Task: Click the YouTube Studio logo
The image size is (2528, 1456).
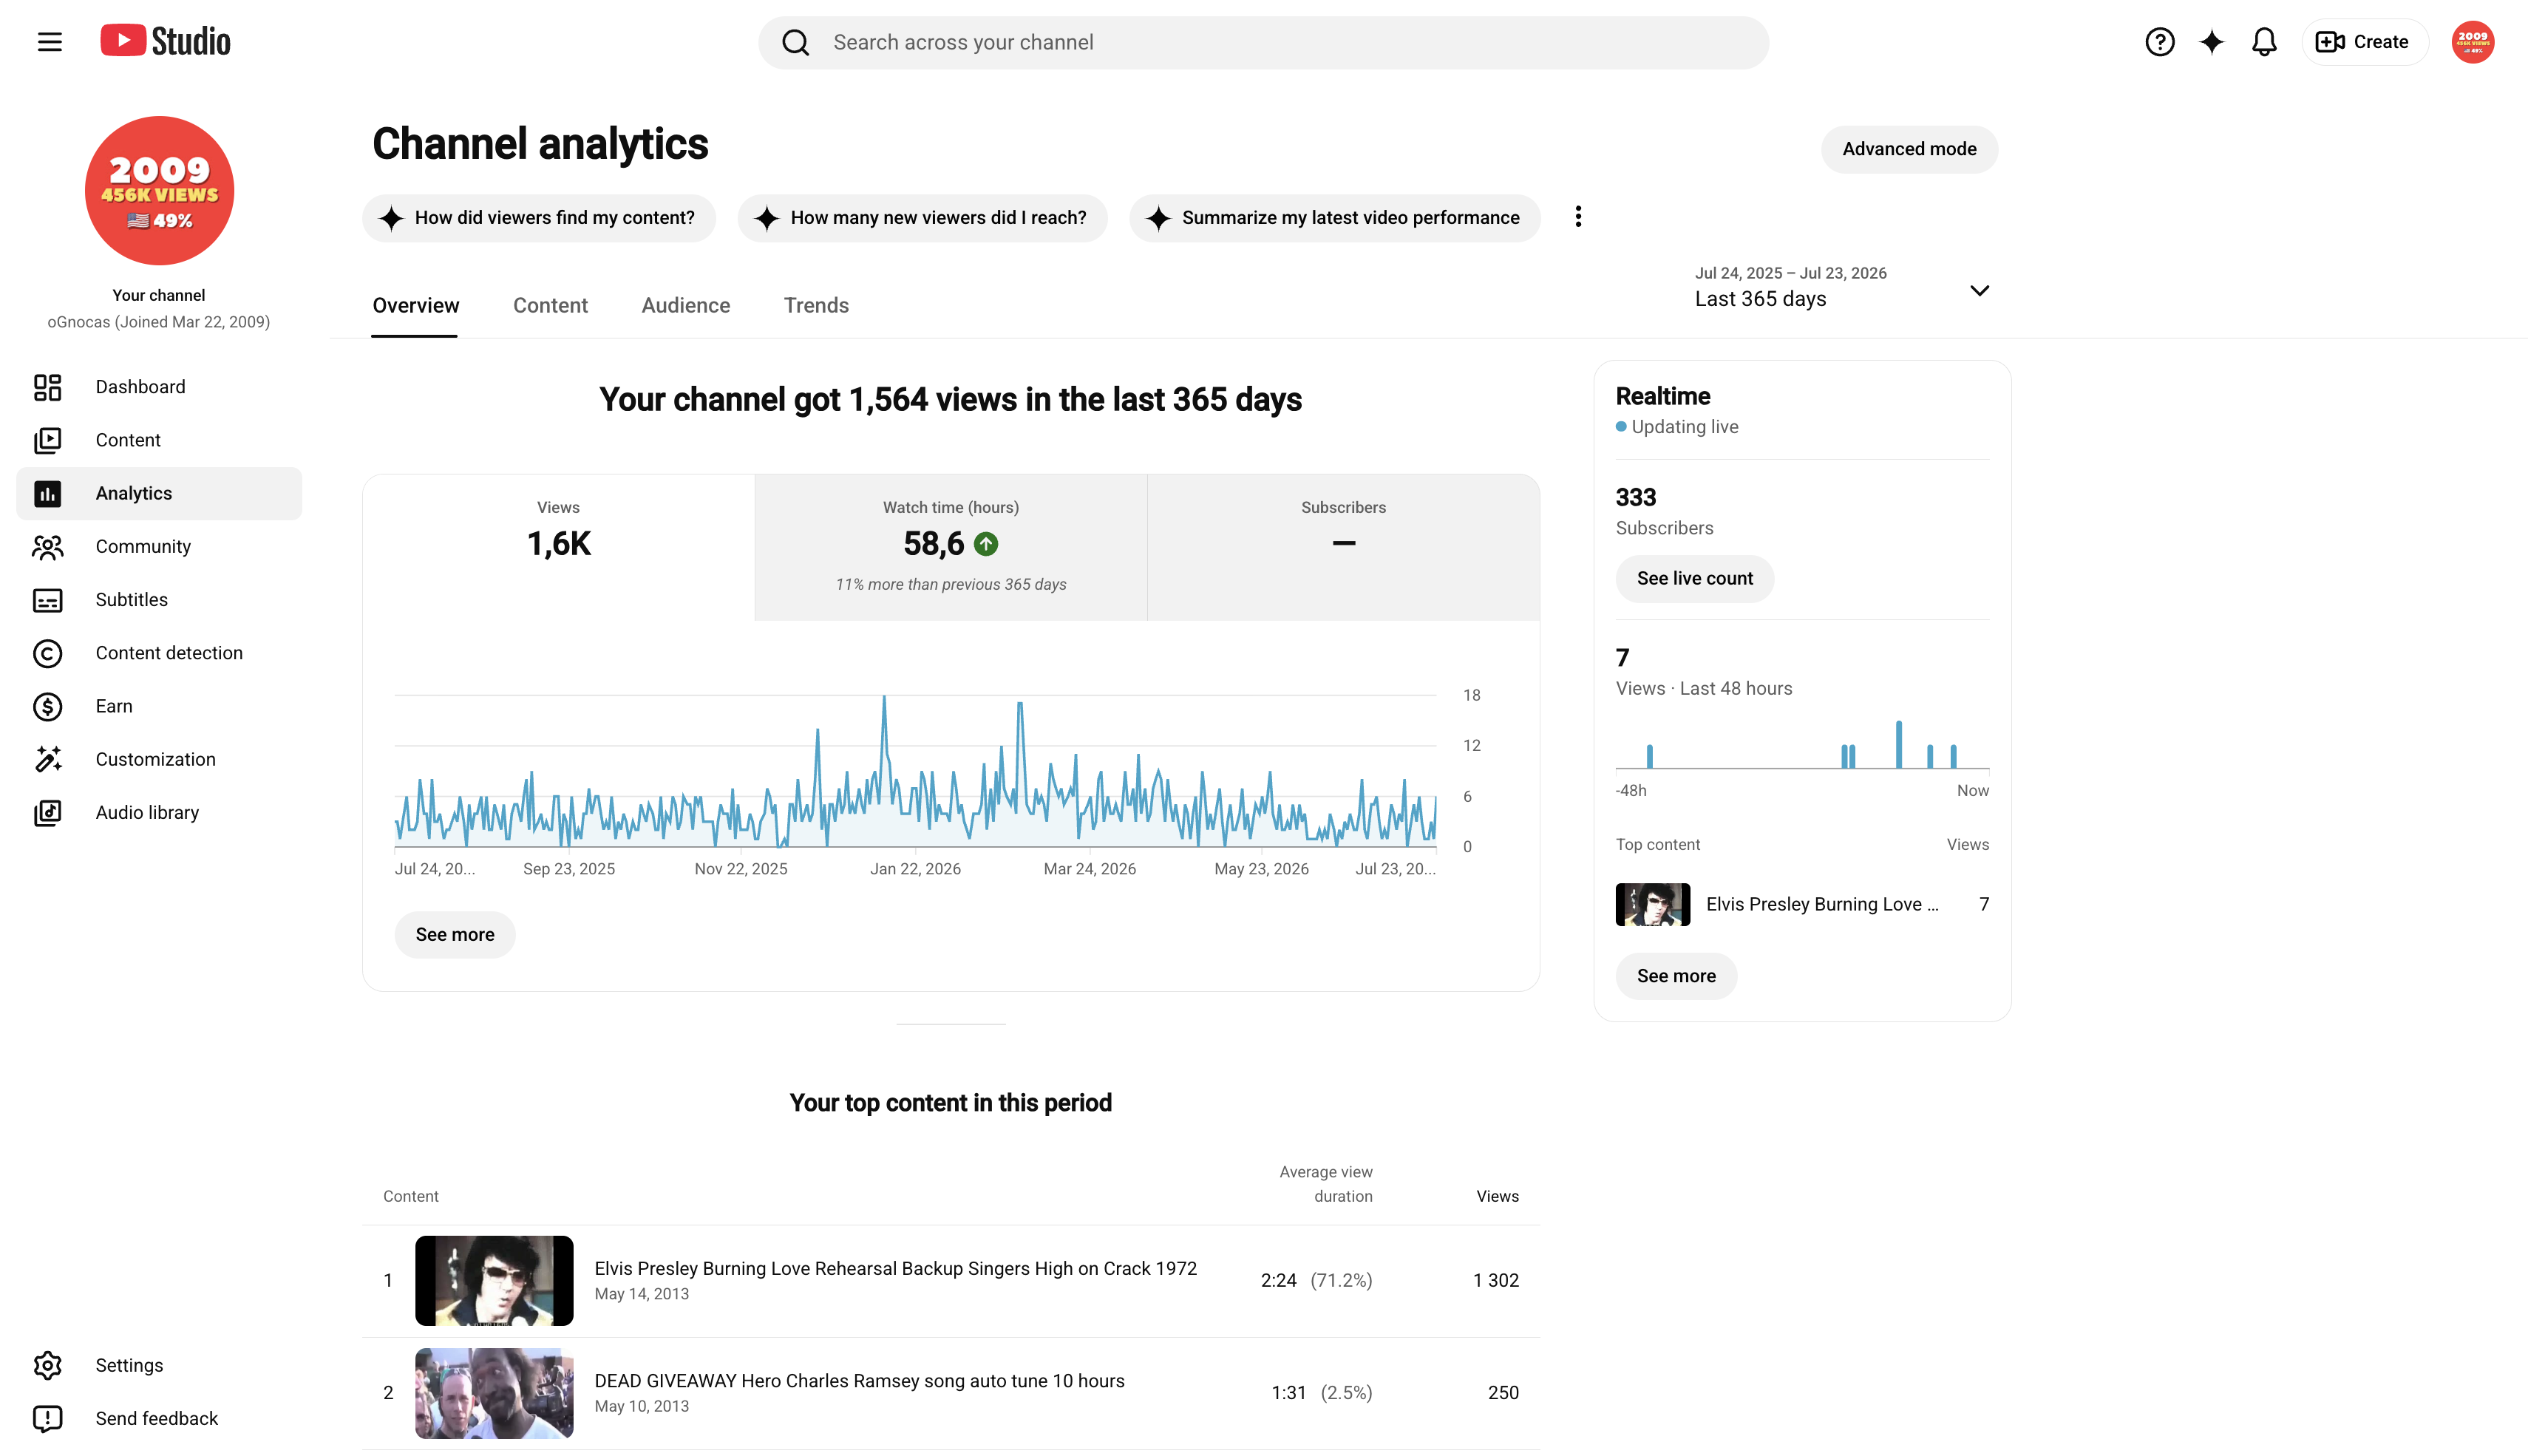Action: tap(165, 41)
